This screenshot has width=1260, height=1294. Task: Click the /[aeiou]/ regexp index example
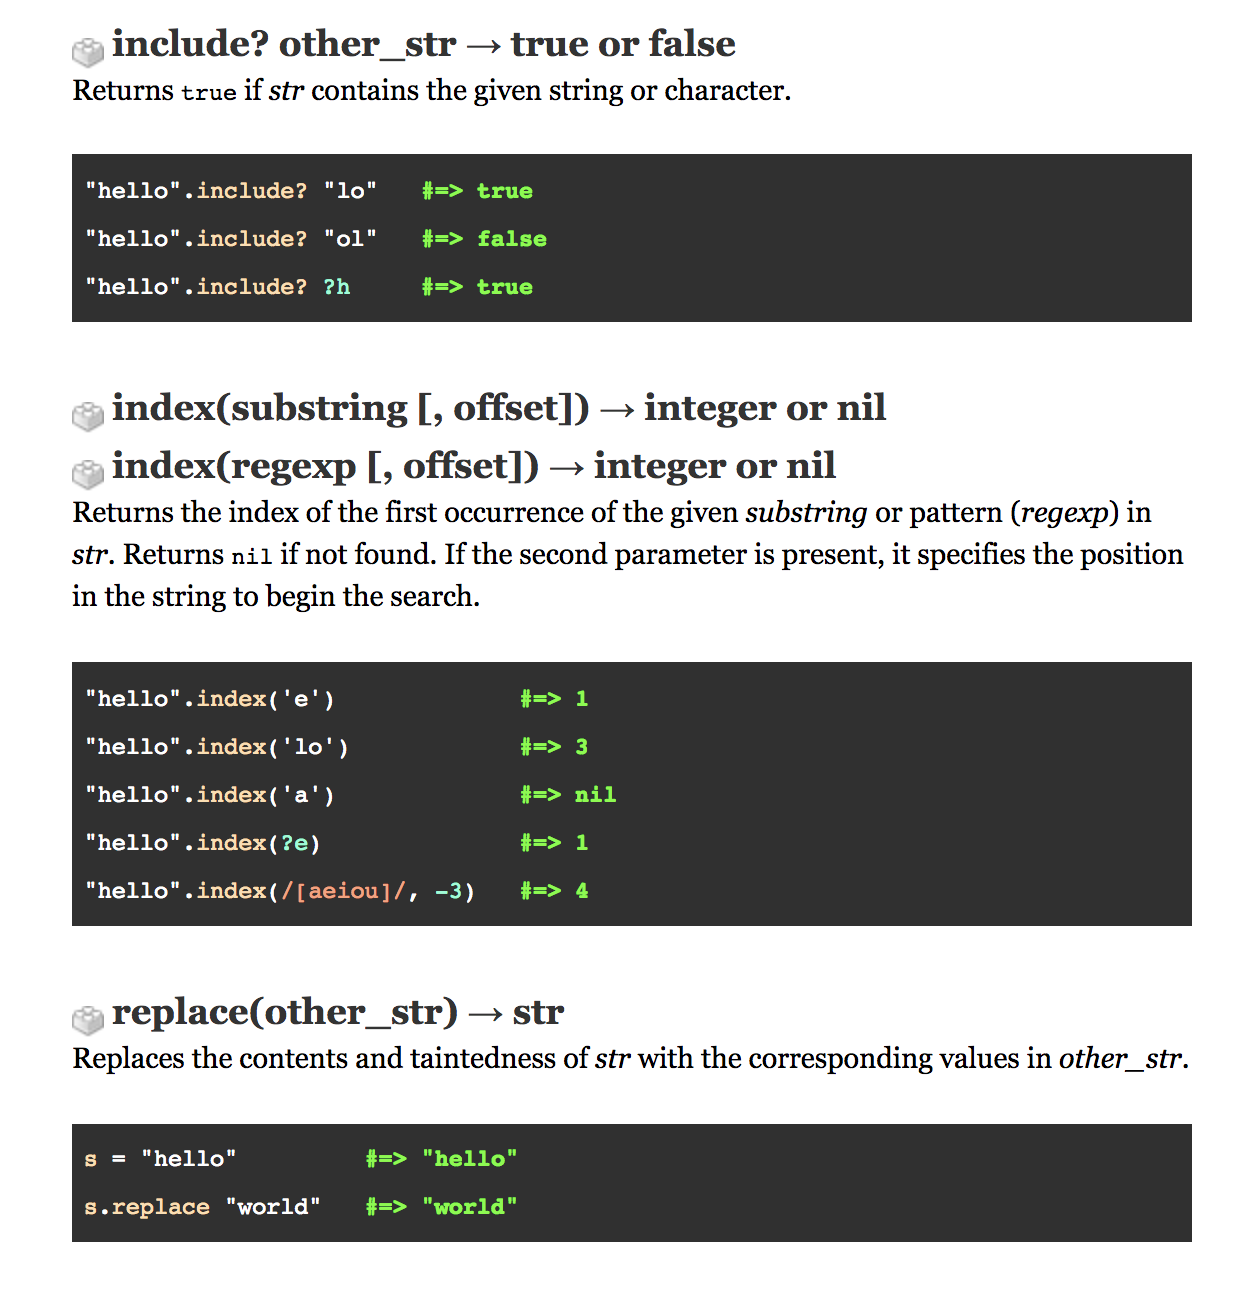344,891
